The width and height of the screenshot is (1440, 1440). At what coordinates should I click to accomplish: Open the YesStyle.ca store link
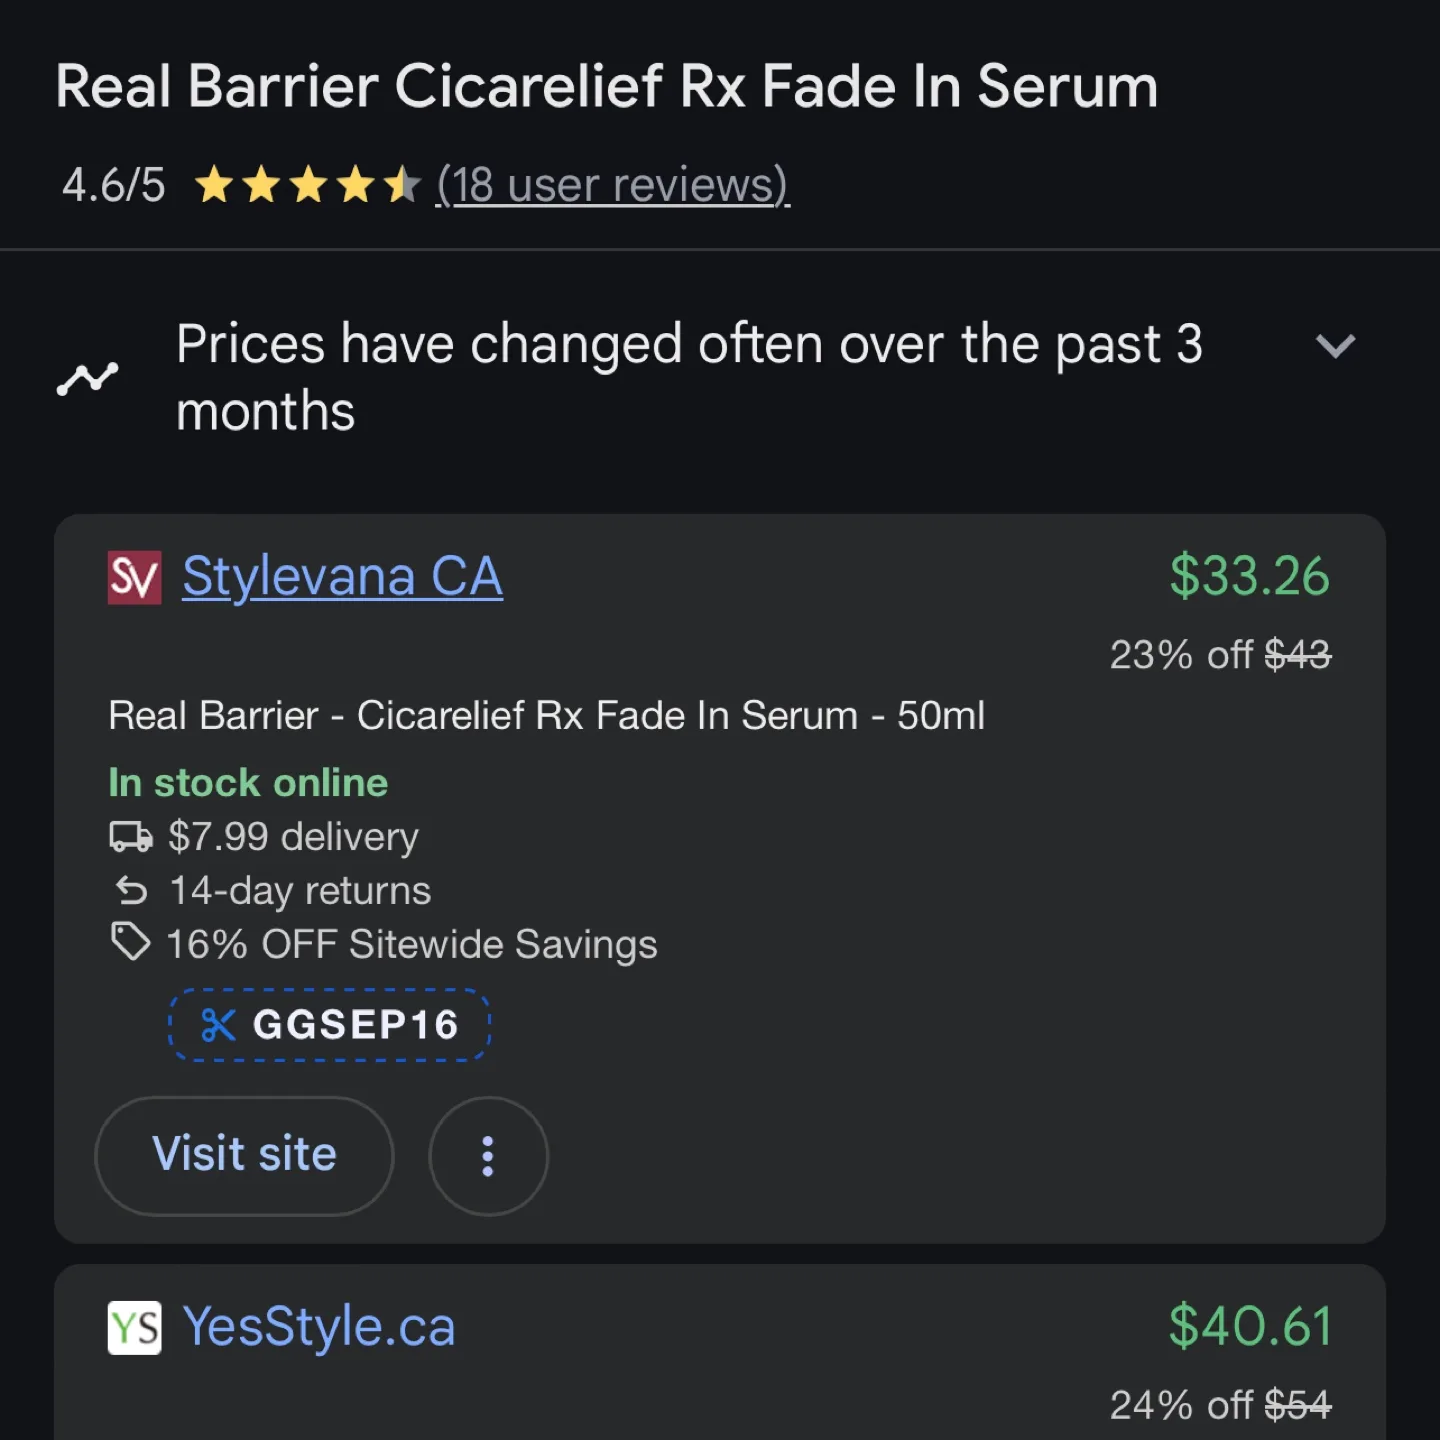point(318,1328)
